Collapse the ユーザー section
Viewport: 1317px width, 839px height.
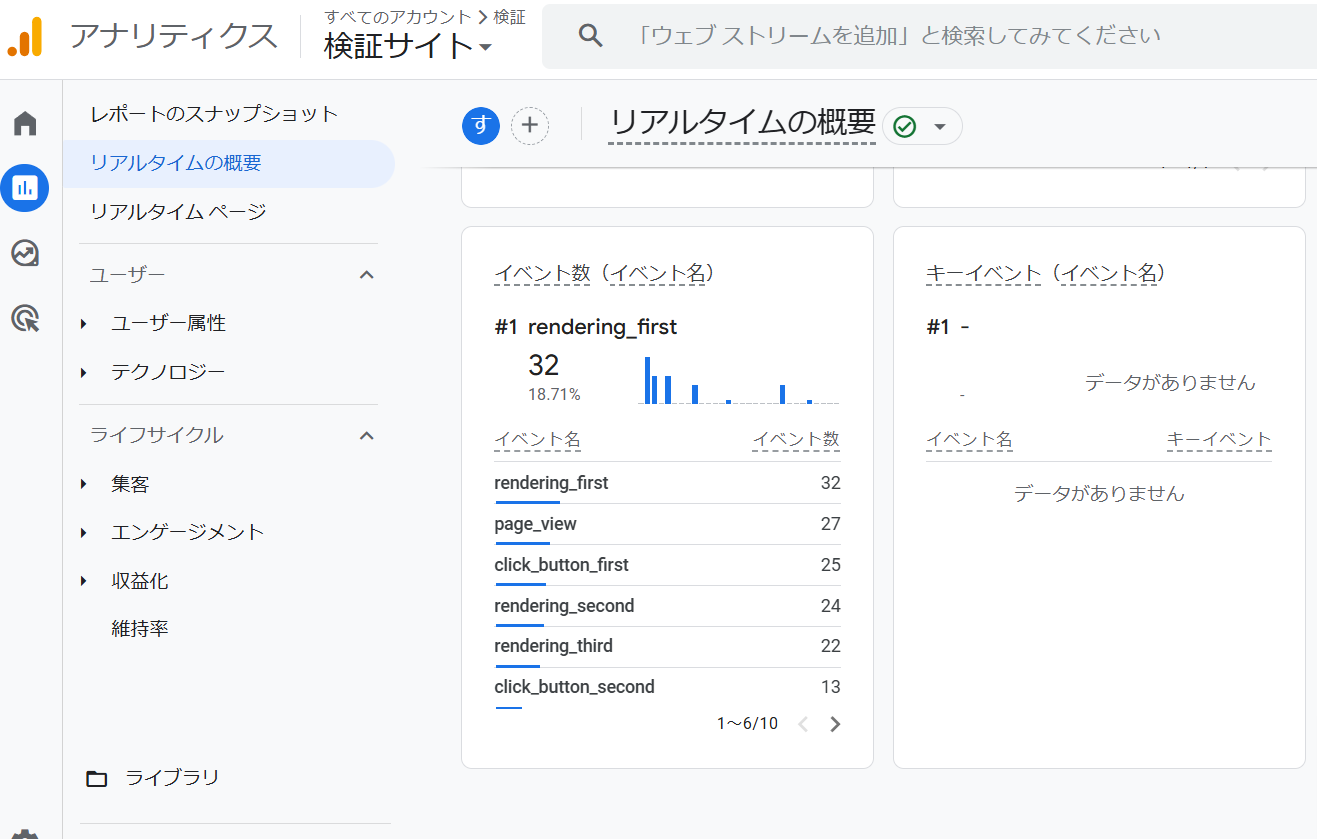366,275
